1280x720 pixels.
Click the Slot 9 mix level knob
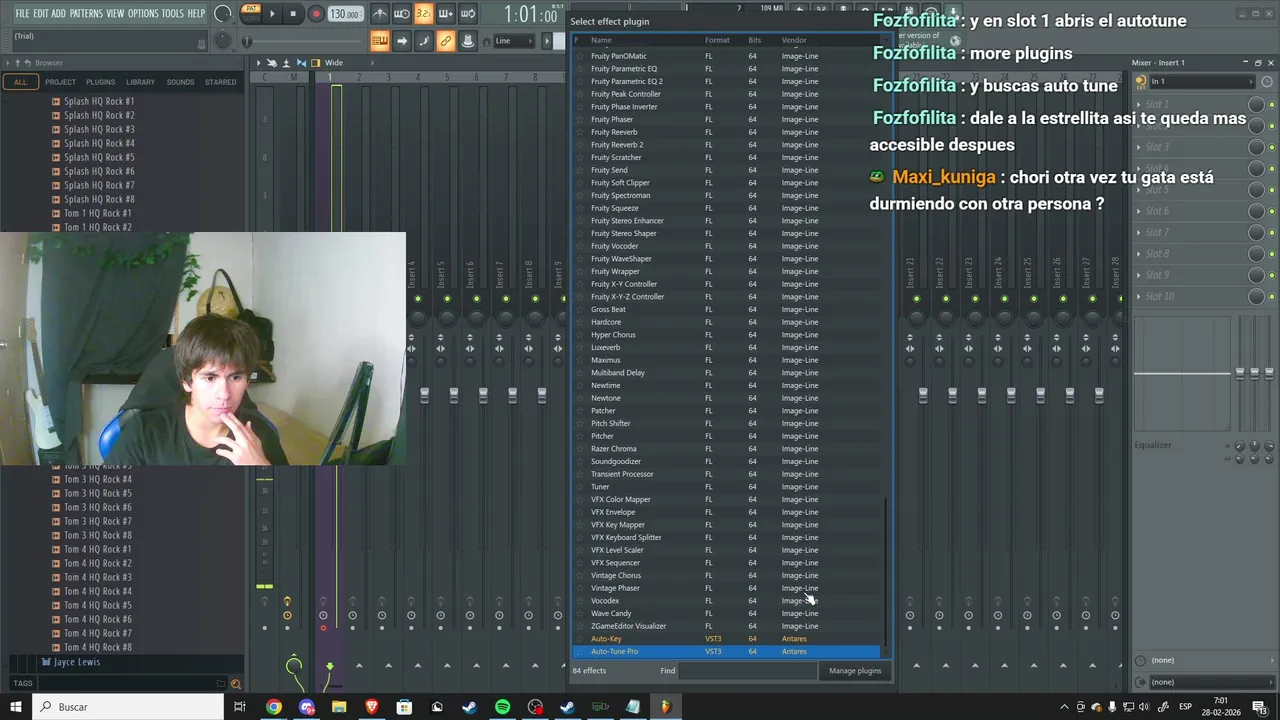[1256, 275]
